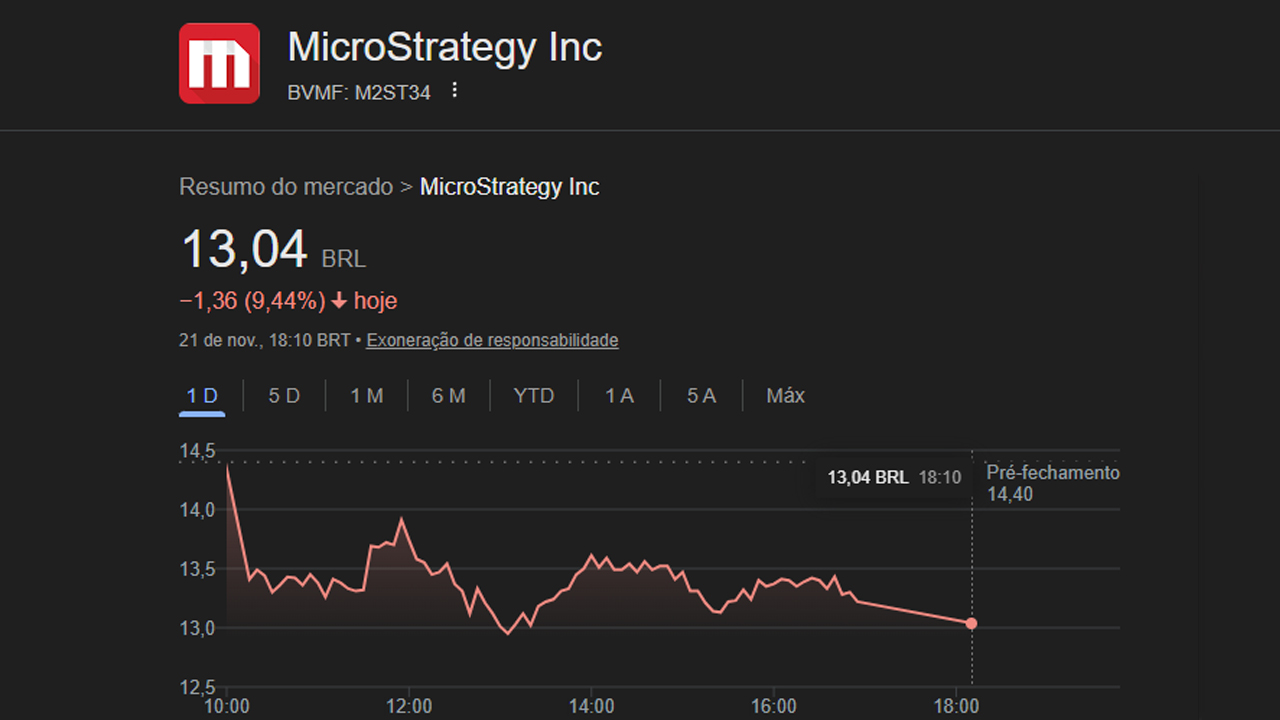Image resolution: width=1280 pixels, height=720 pixels.
Task: Click the 18:10 data point dot on chart
Action: 971,624
